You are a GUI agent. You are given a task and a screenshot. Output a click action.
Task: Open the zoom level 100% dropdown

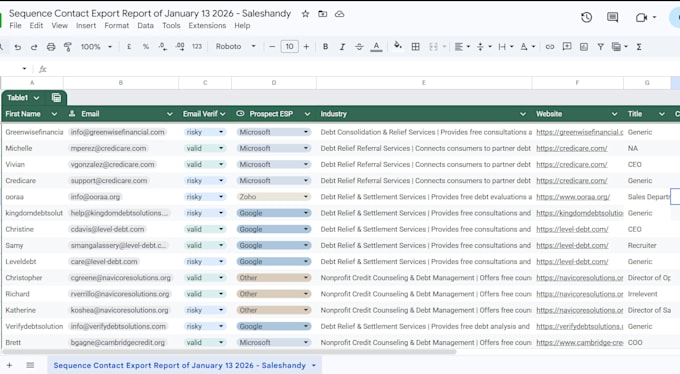coord(96,46)
